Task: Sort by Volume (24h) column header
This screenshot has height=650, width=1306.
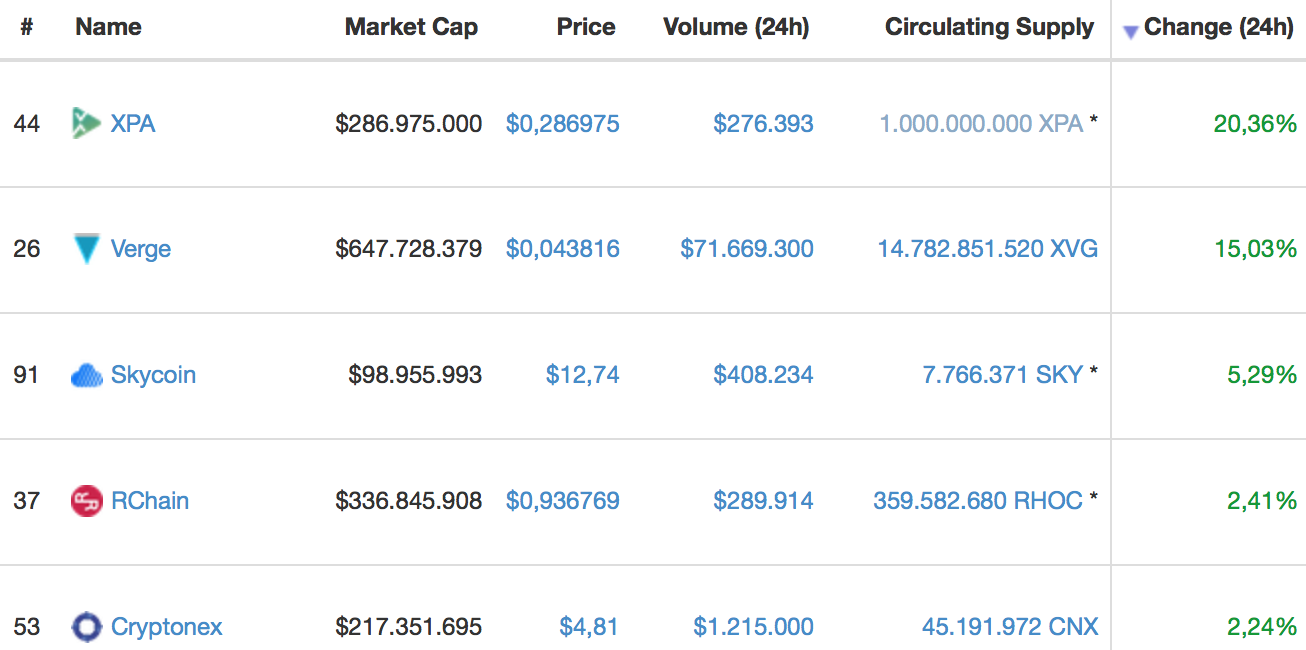Action: coord(736,27)
